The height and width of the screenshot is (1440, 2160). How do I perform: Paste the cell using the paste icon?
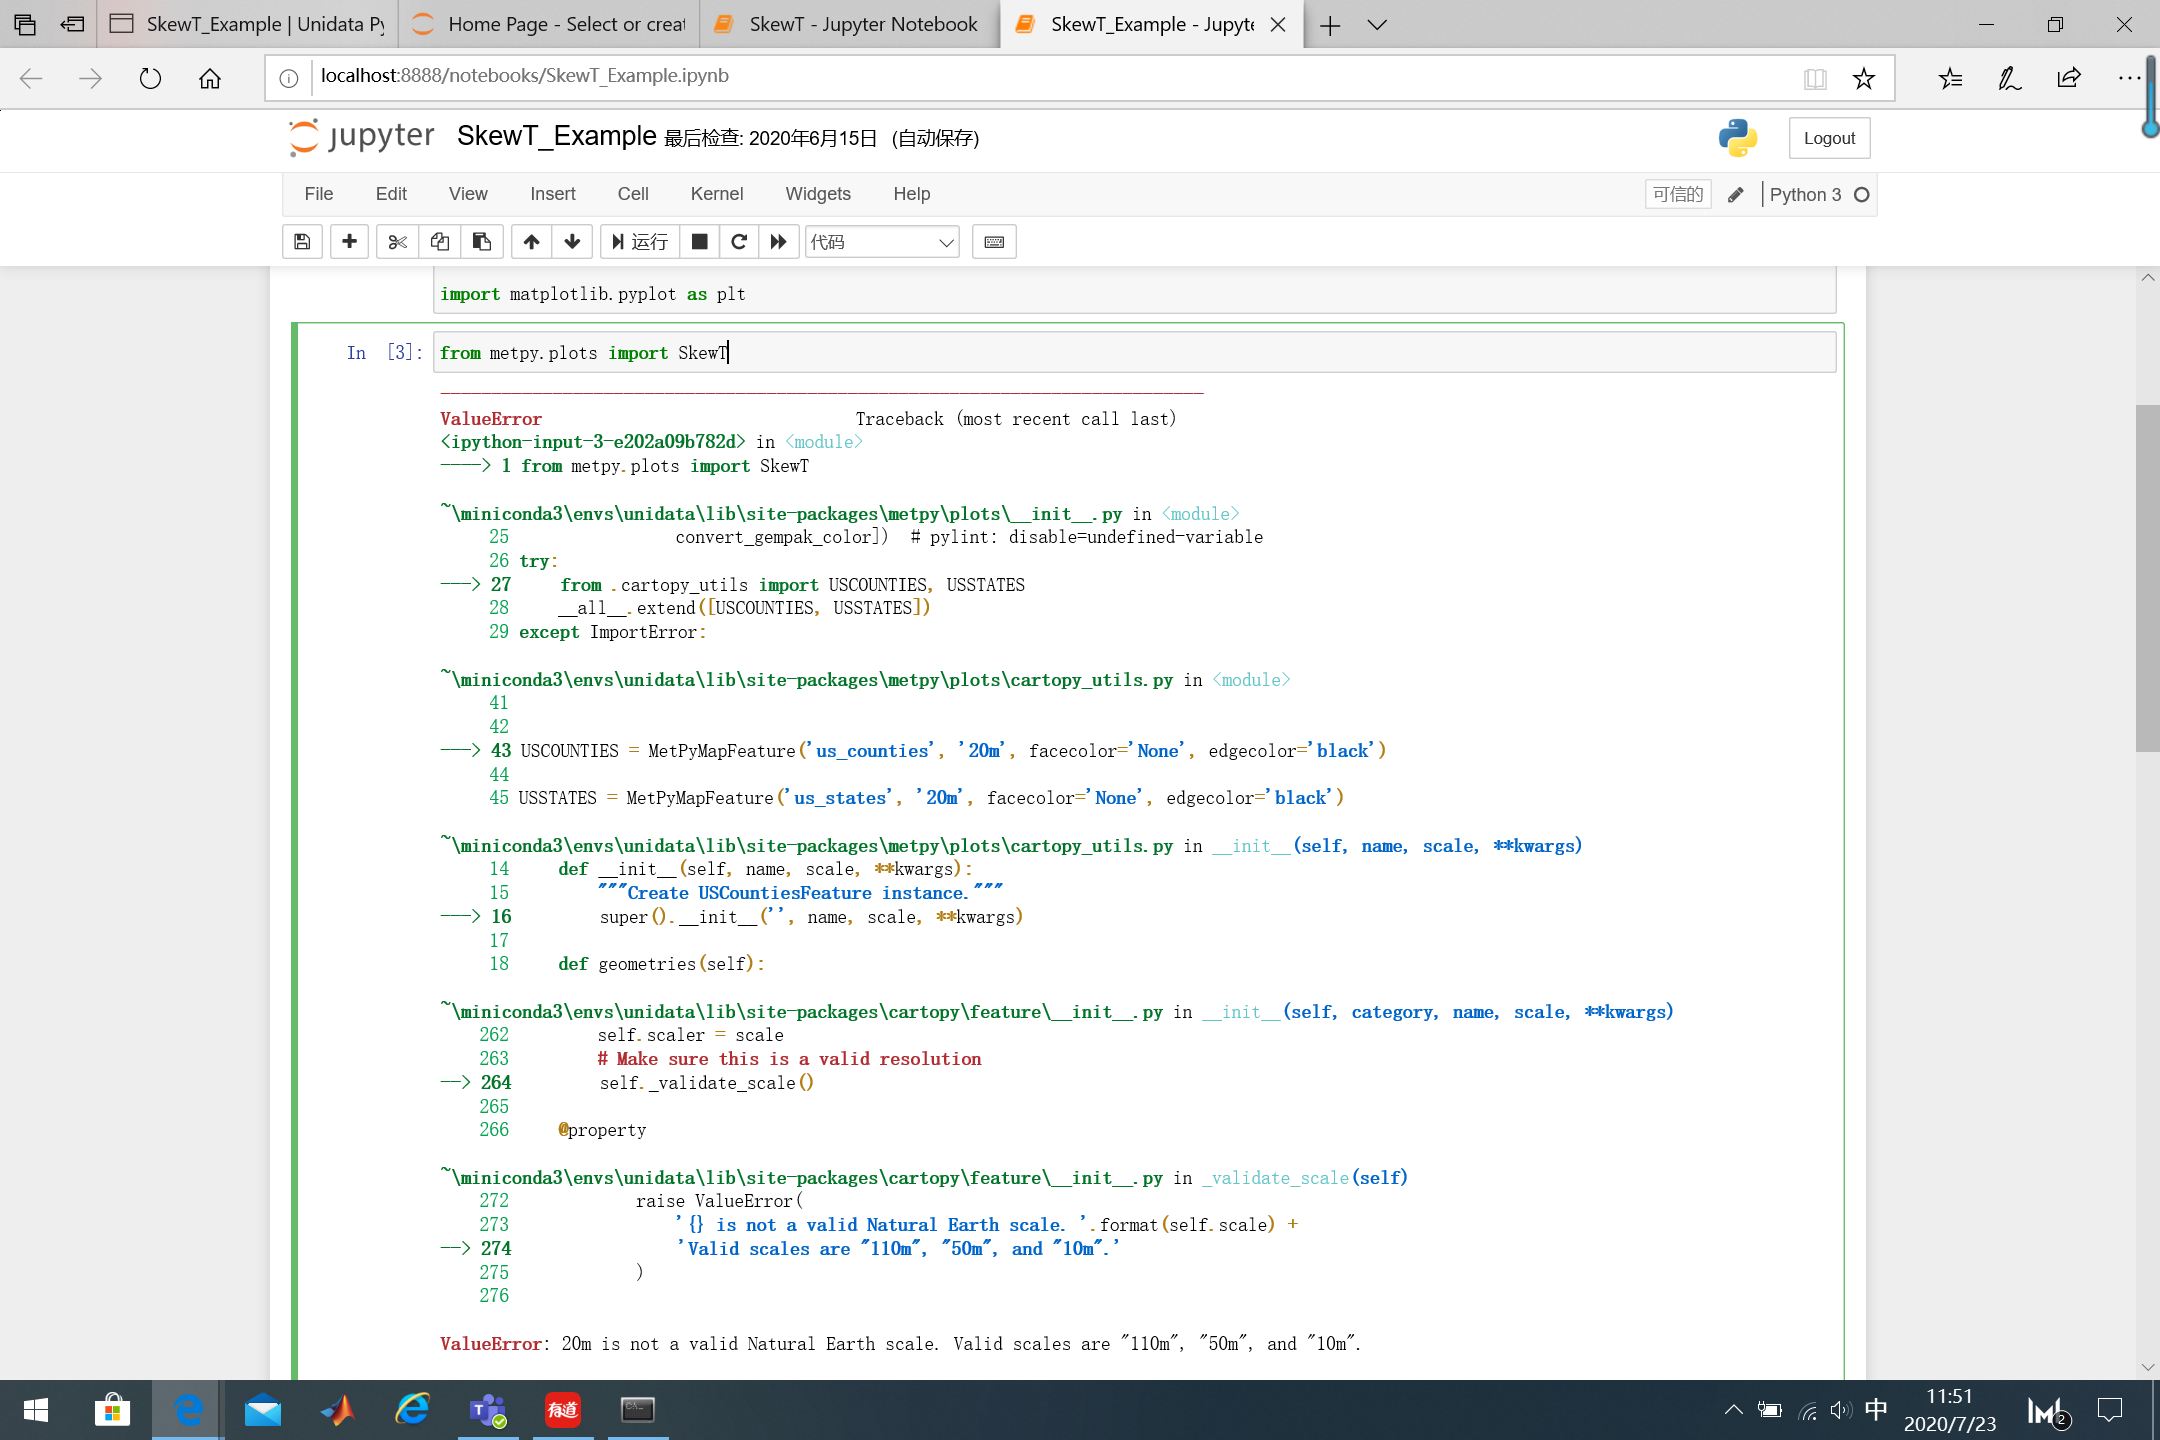[x=482, y=241]
